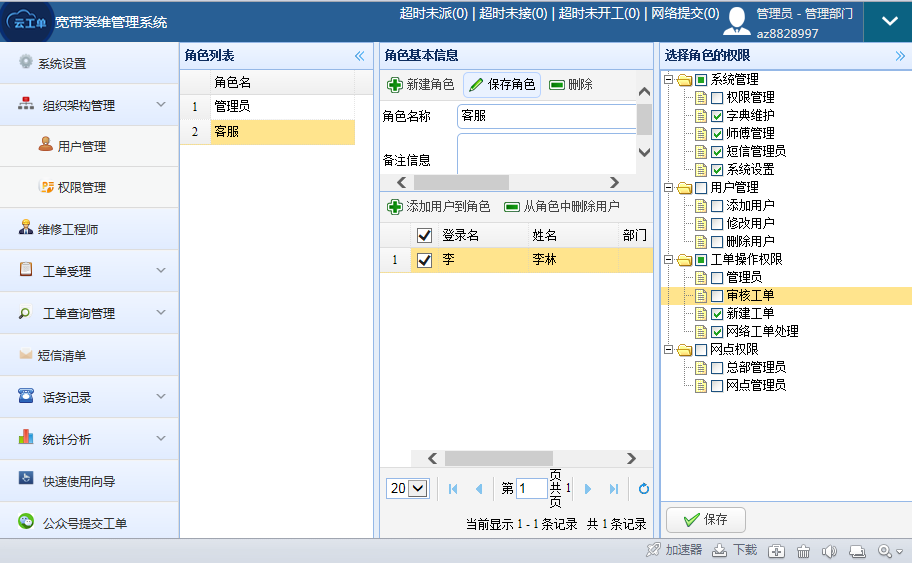Open 用户管理 in the sidebar
912x563 pixels.
tap(81, 146)
